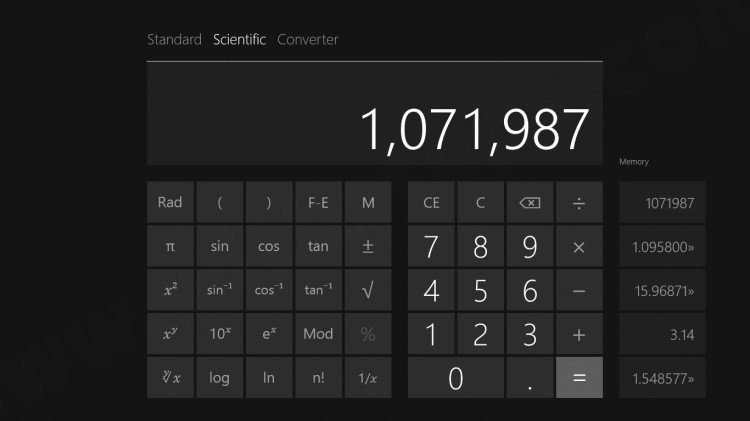Toggle F-E exponential notation
This screenshot has width=750, height=421.
pos(318,202)
